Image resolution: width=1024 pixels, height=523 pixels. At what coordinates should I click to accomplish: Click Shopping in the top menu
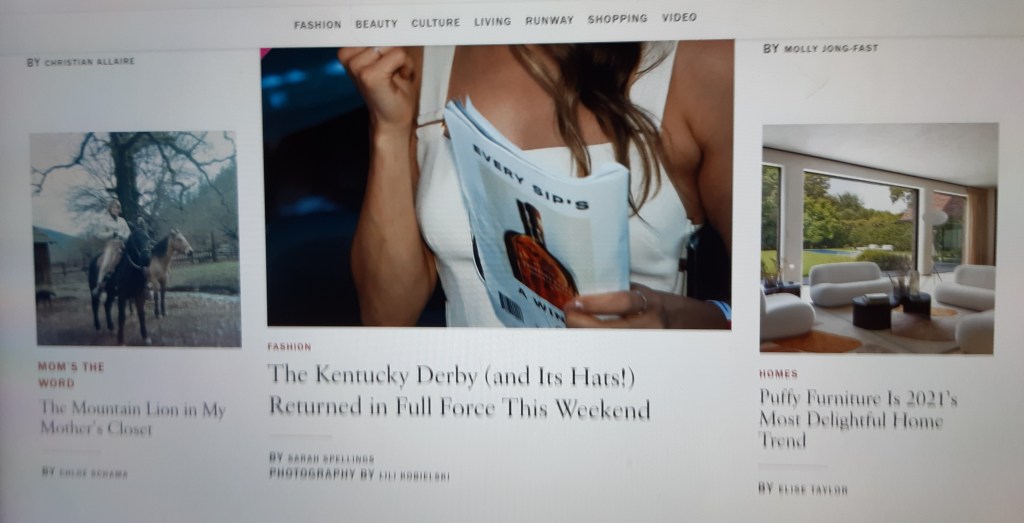point(617,19)
